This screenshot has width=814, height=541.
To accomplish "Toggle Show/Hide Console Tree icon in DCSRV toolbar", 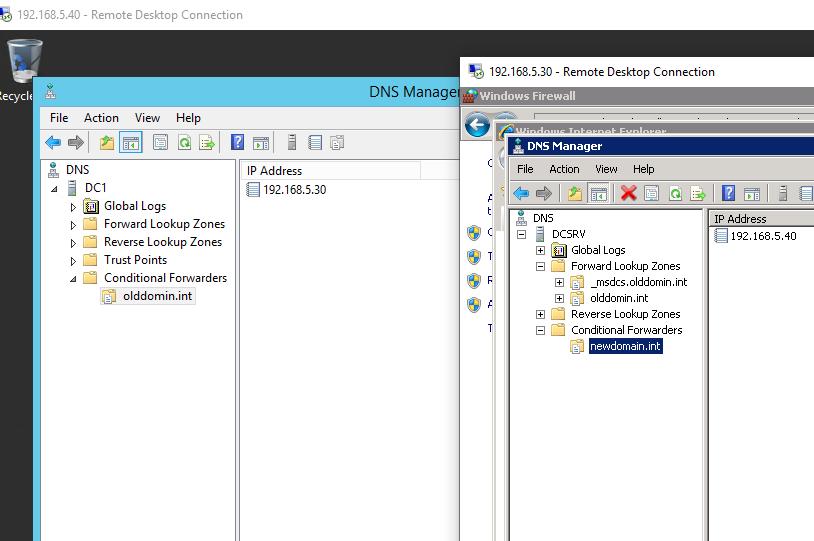I will [599, 193].
